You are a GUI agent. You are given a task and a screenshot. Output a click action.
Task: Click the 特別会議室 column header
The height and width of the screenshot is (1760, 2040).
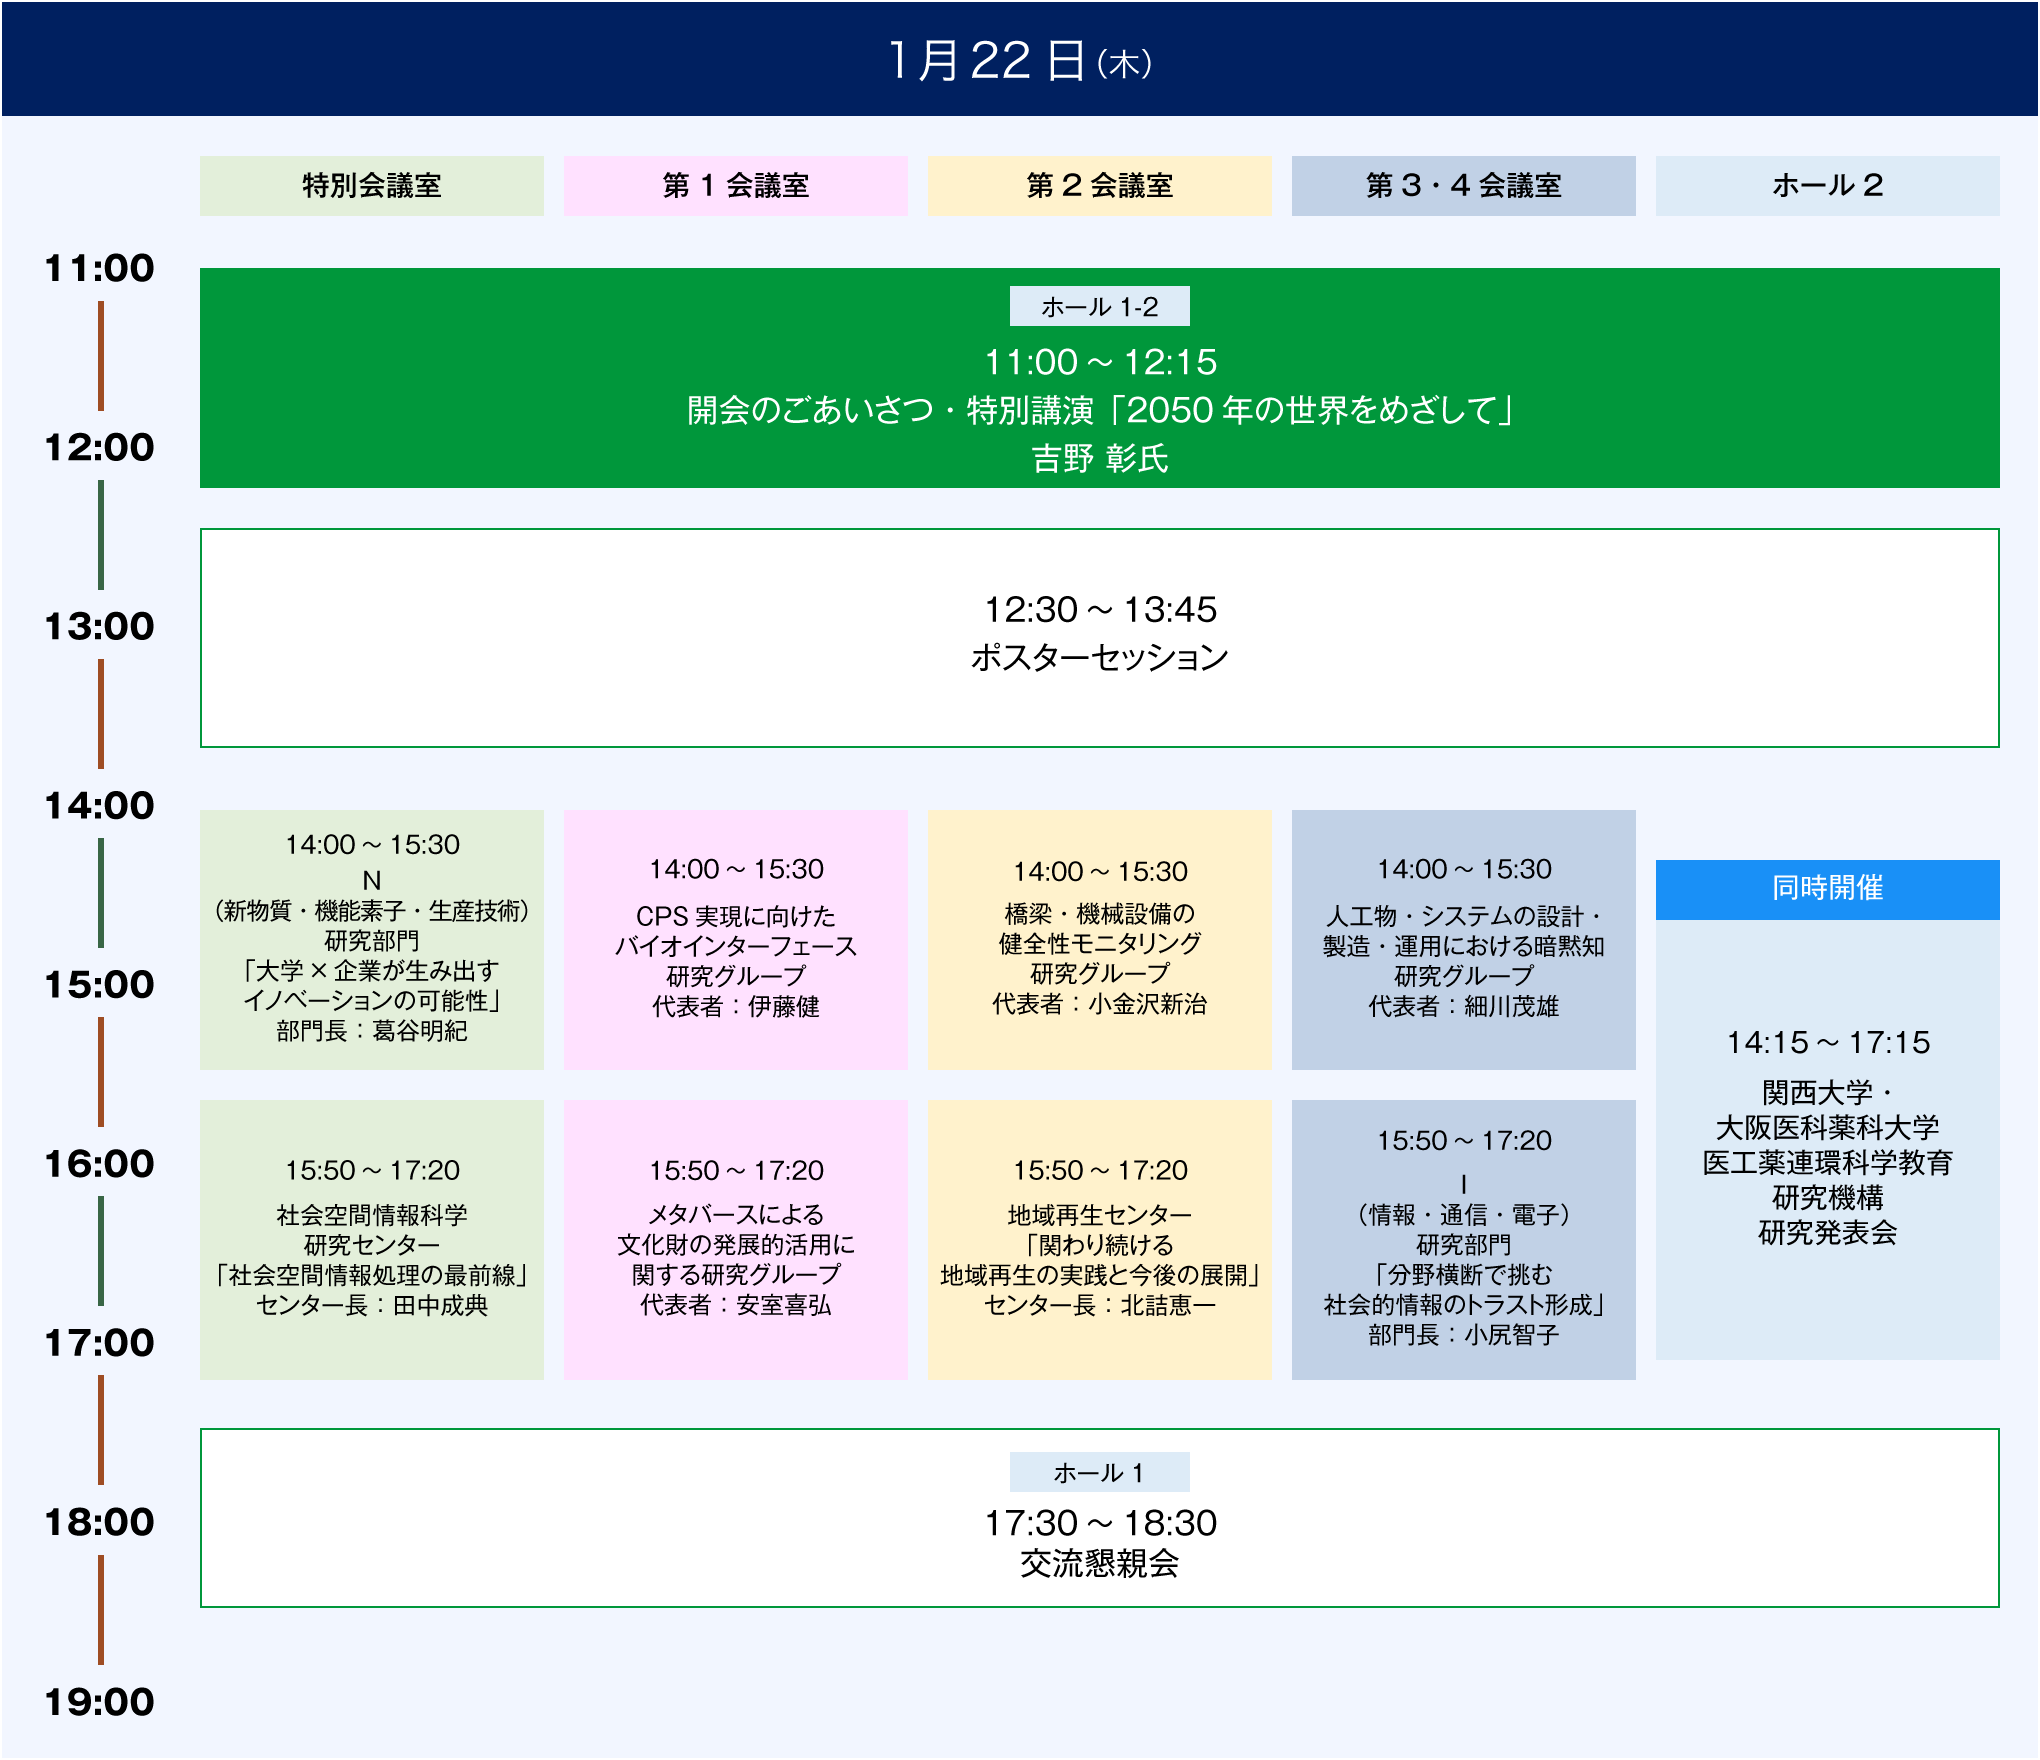[x=371, y=186]
